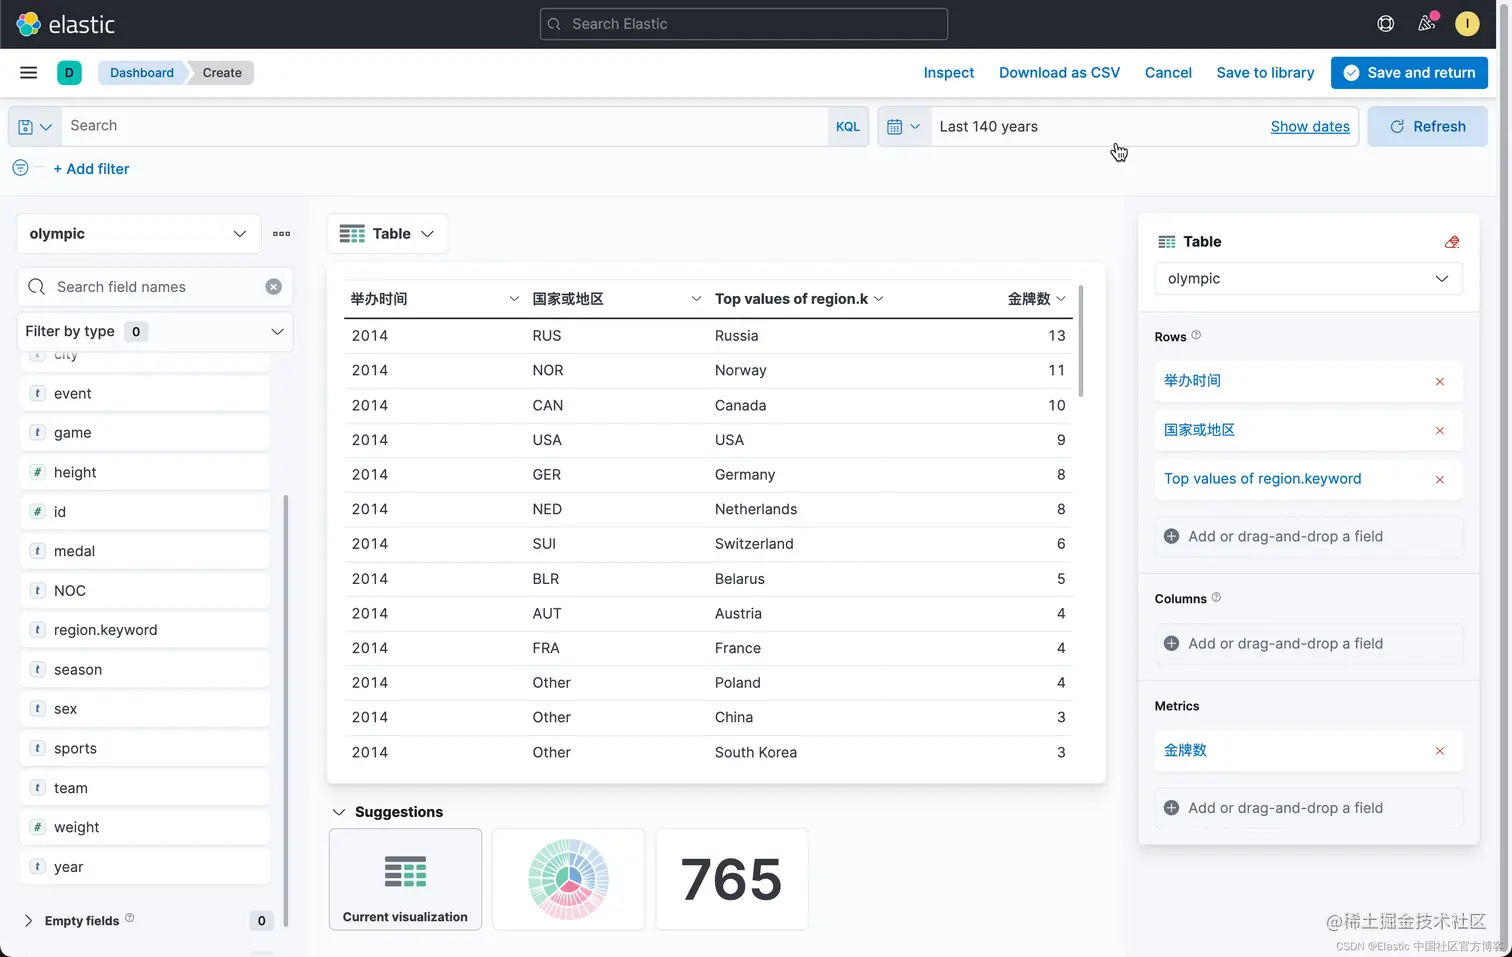Screen dimensions: 1512x957
Task: Open Top values of region.k column menu
Action: click(879, 299)
